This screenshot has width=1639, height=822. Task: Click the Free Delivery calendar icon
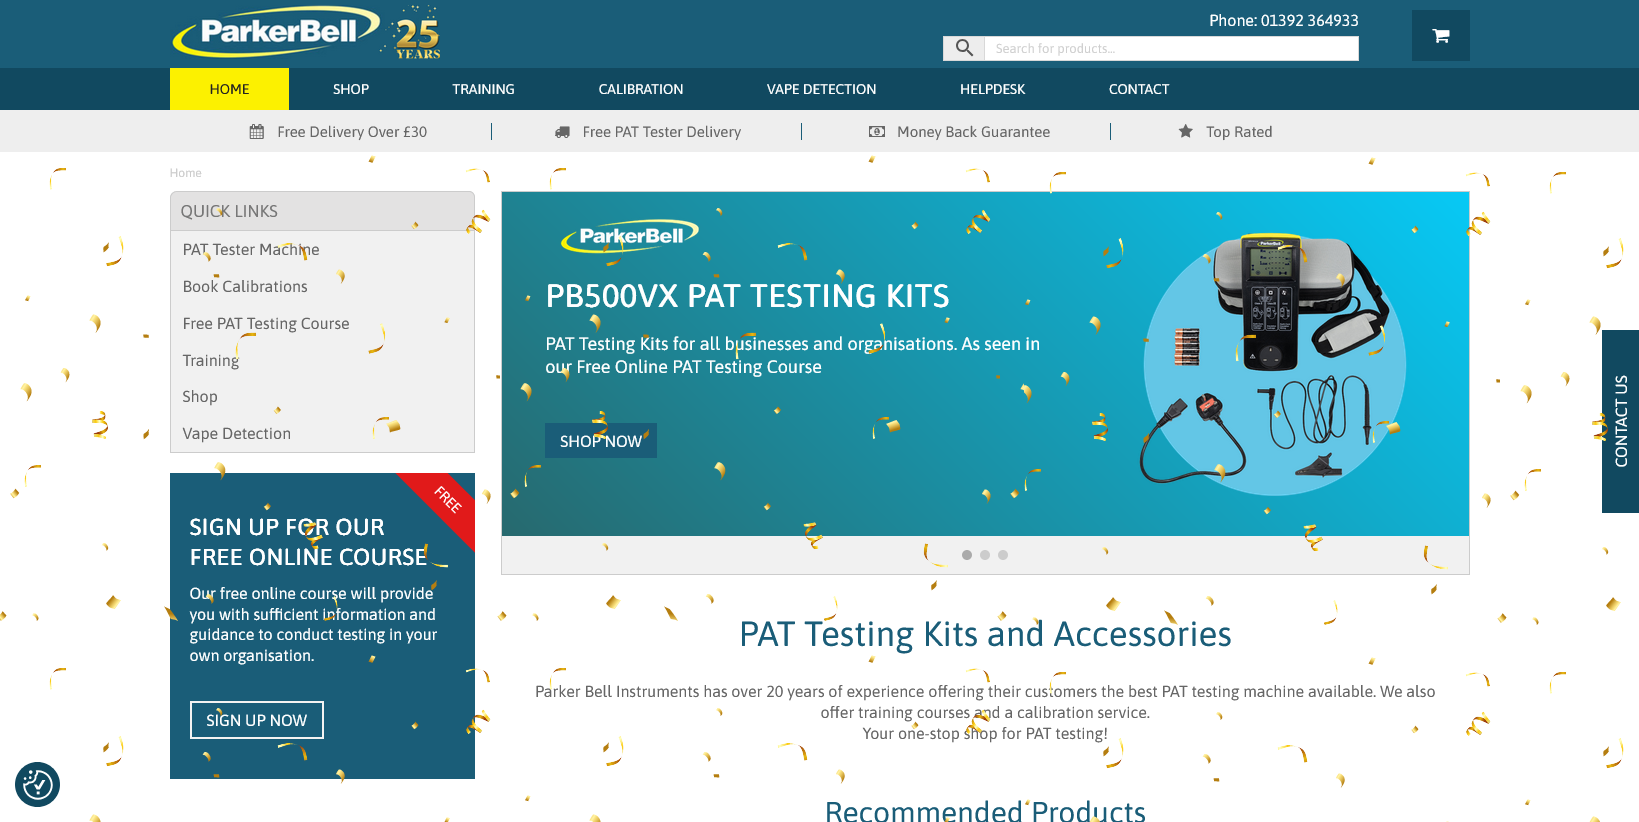(x=257, y=132)
